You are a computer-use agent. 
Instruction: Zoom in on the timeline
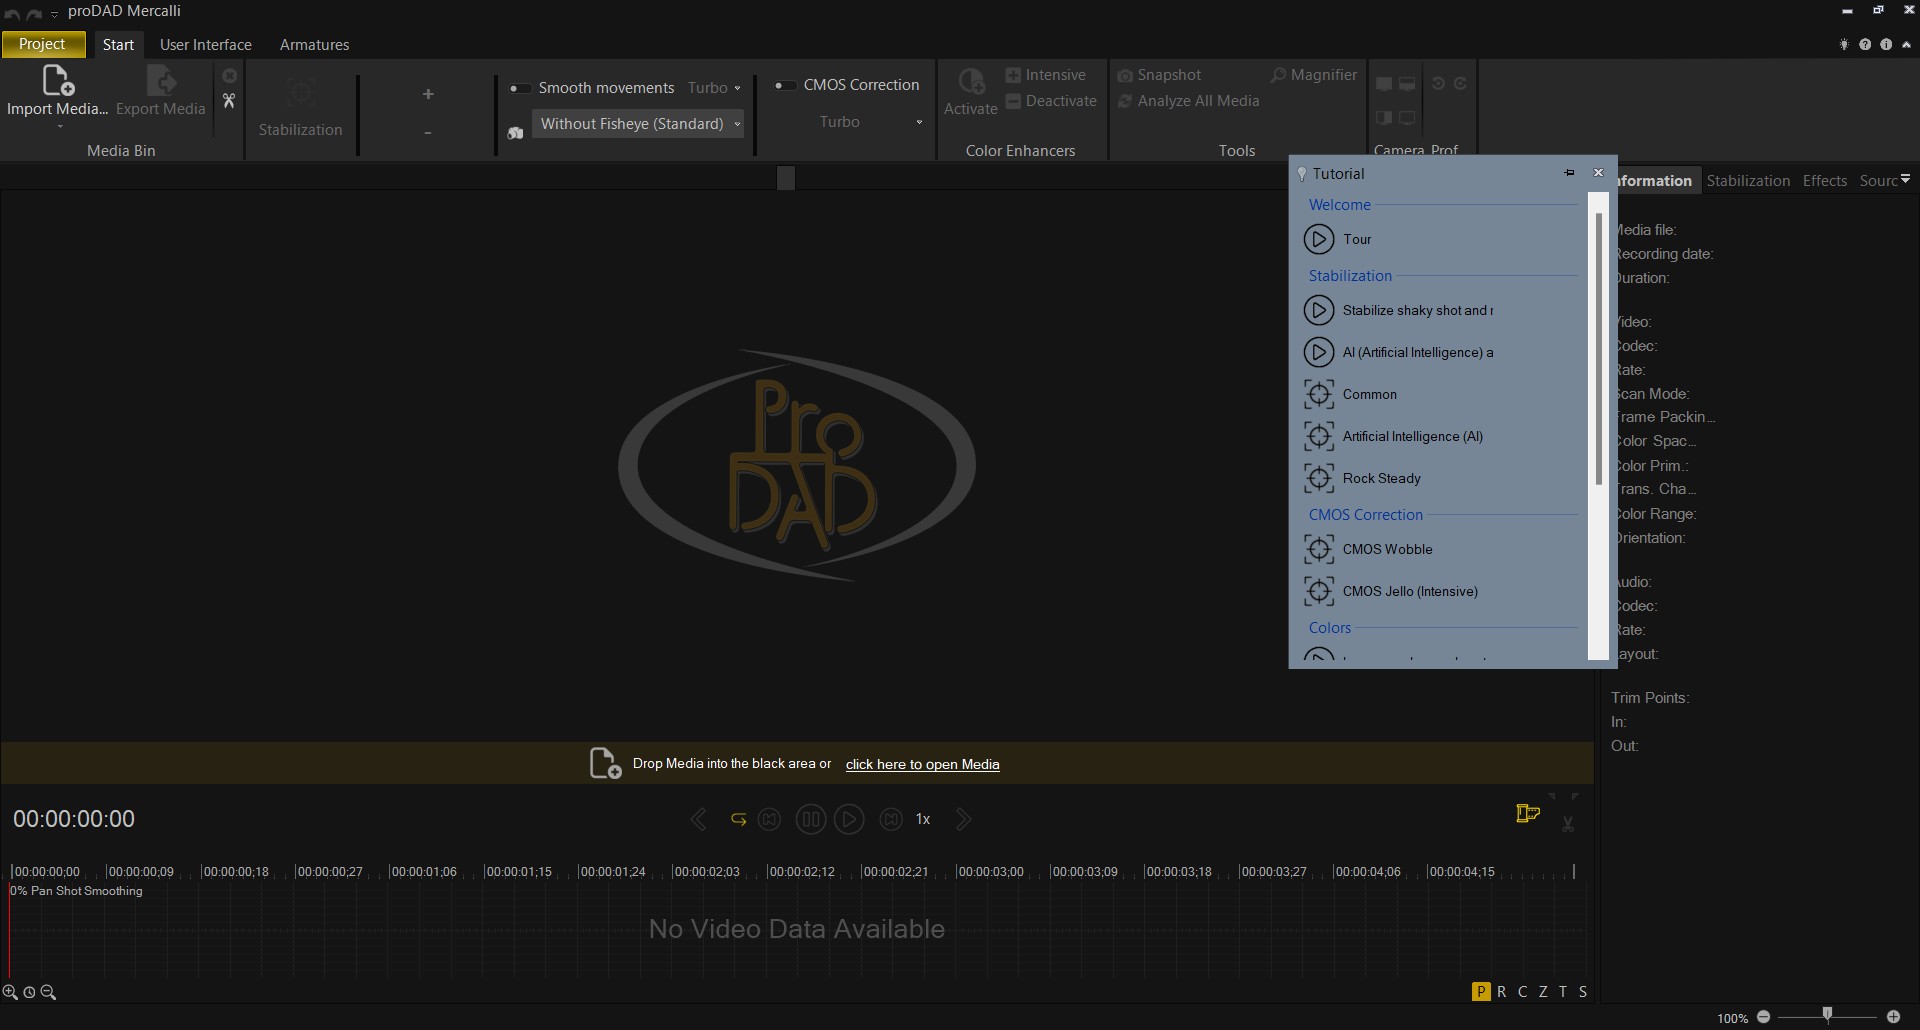coord(10,993)
